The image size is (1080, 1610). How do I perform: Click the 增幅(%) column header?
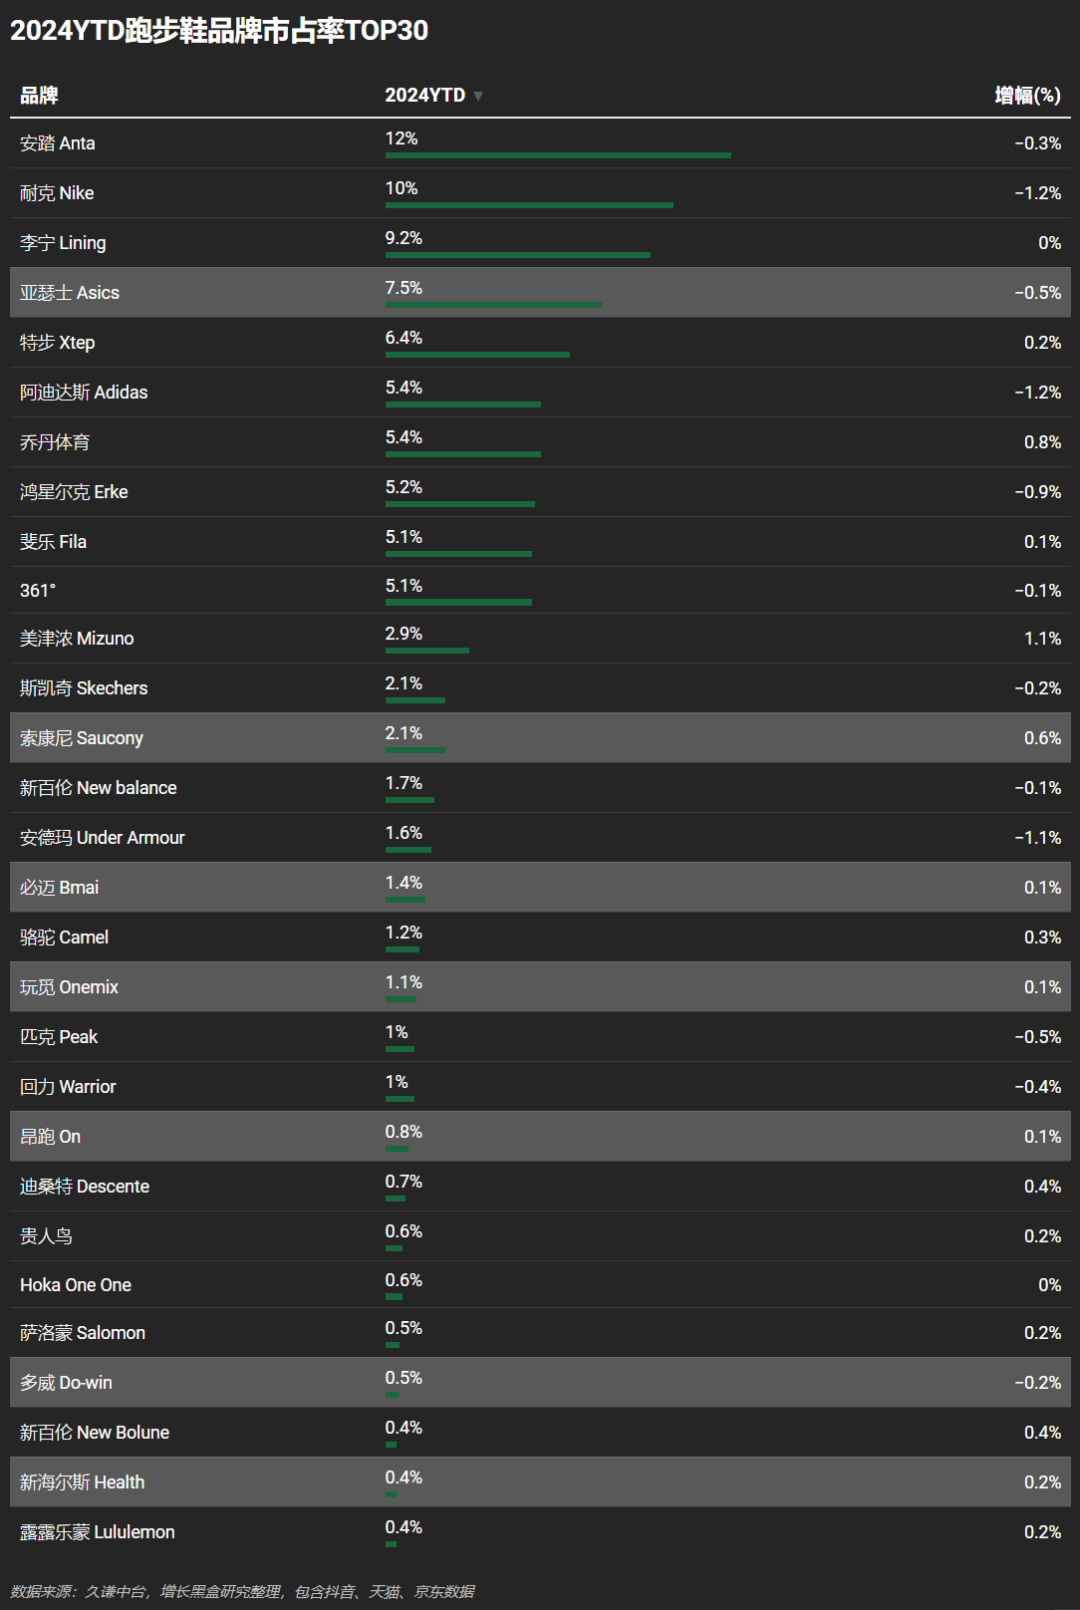[1027, 95]
